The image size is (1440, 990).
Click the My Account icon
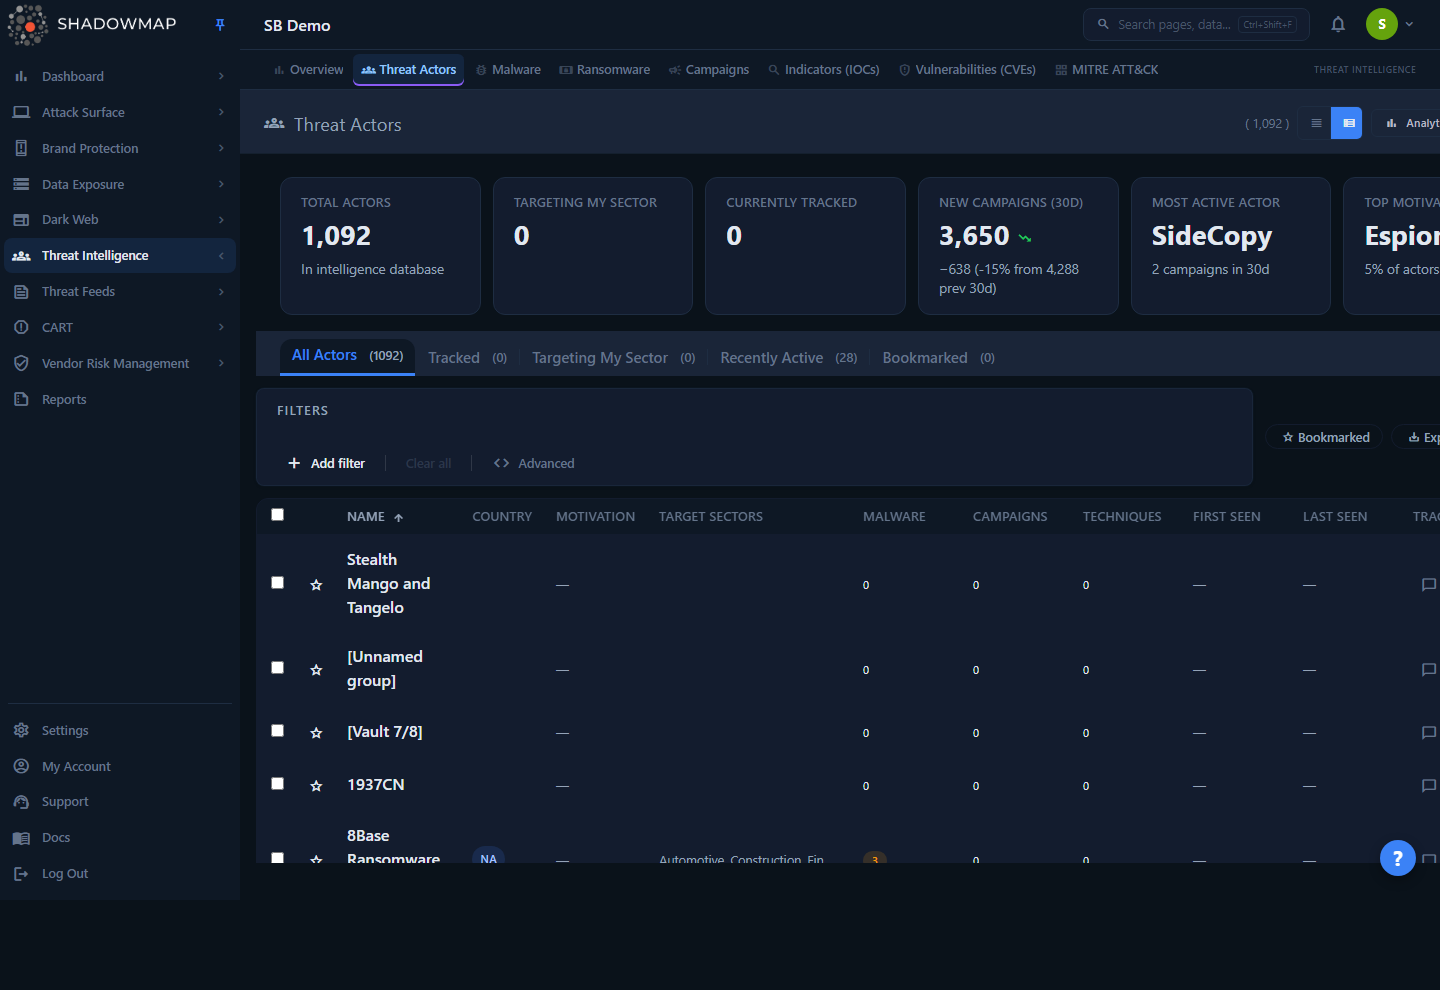21,766
